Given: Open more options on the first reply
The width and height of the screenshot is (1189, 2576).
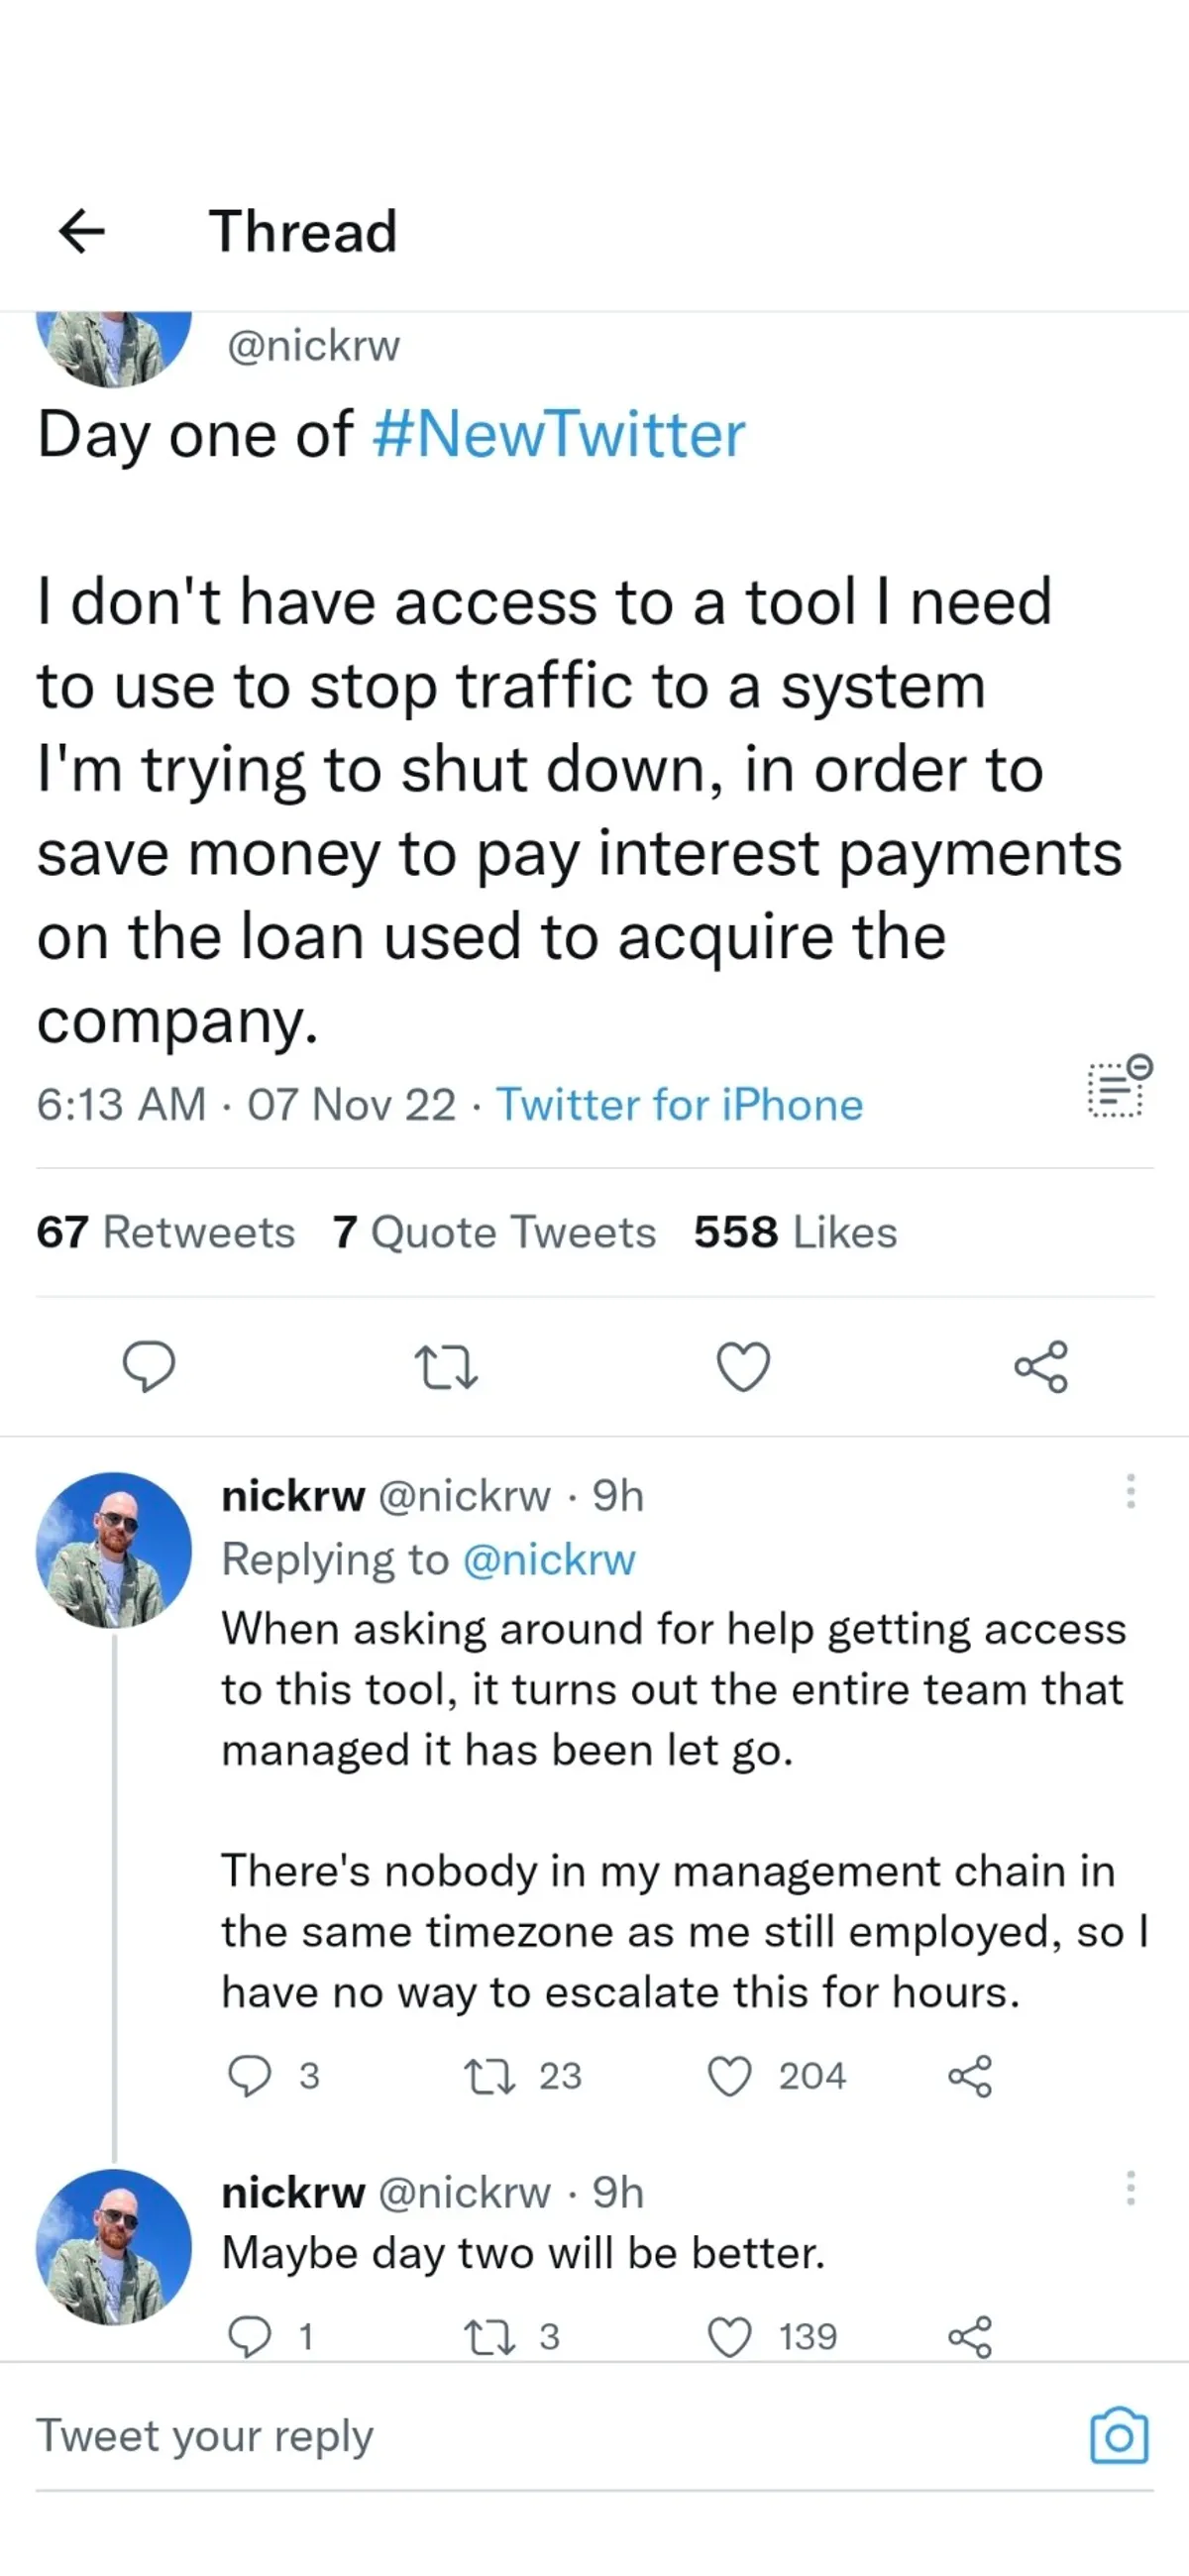Looking at the screenshot, I should point(1130,1491).
